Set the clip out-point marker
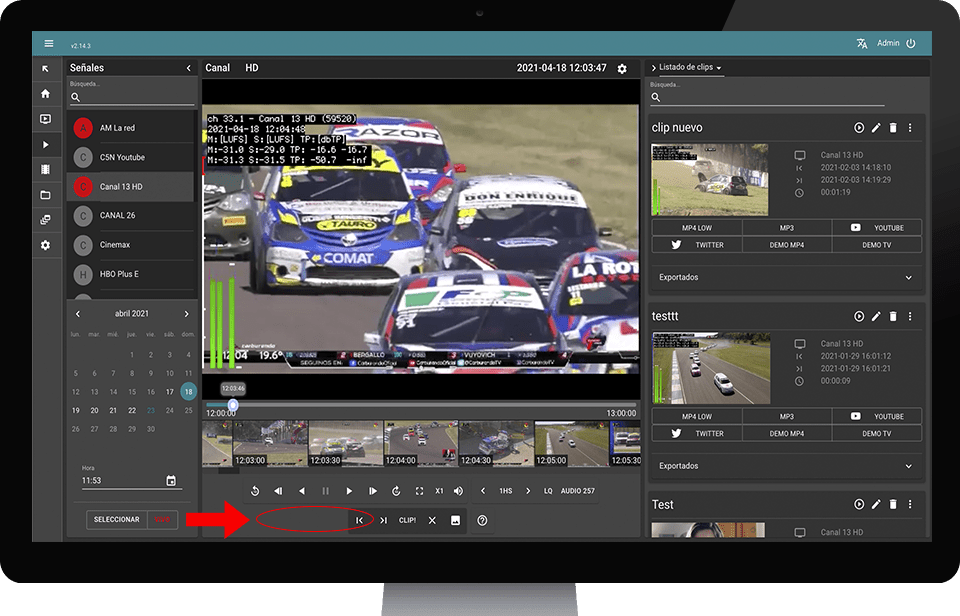 (x=383, y=520)
